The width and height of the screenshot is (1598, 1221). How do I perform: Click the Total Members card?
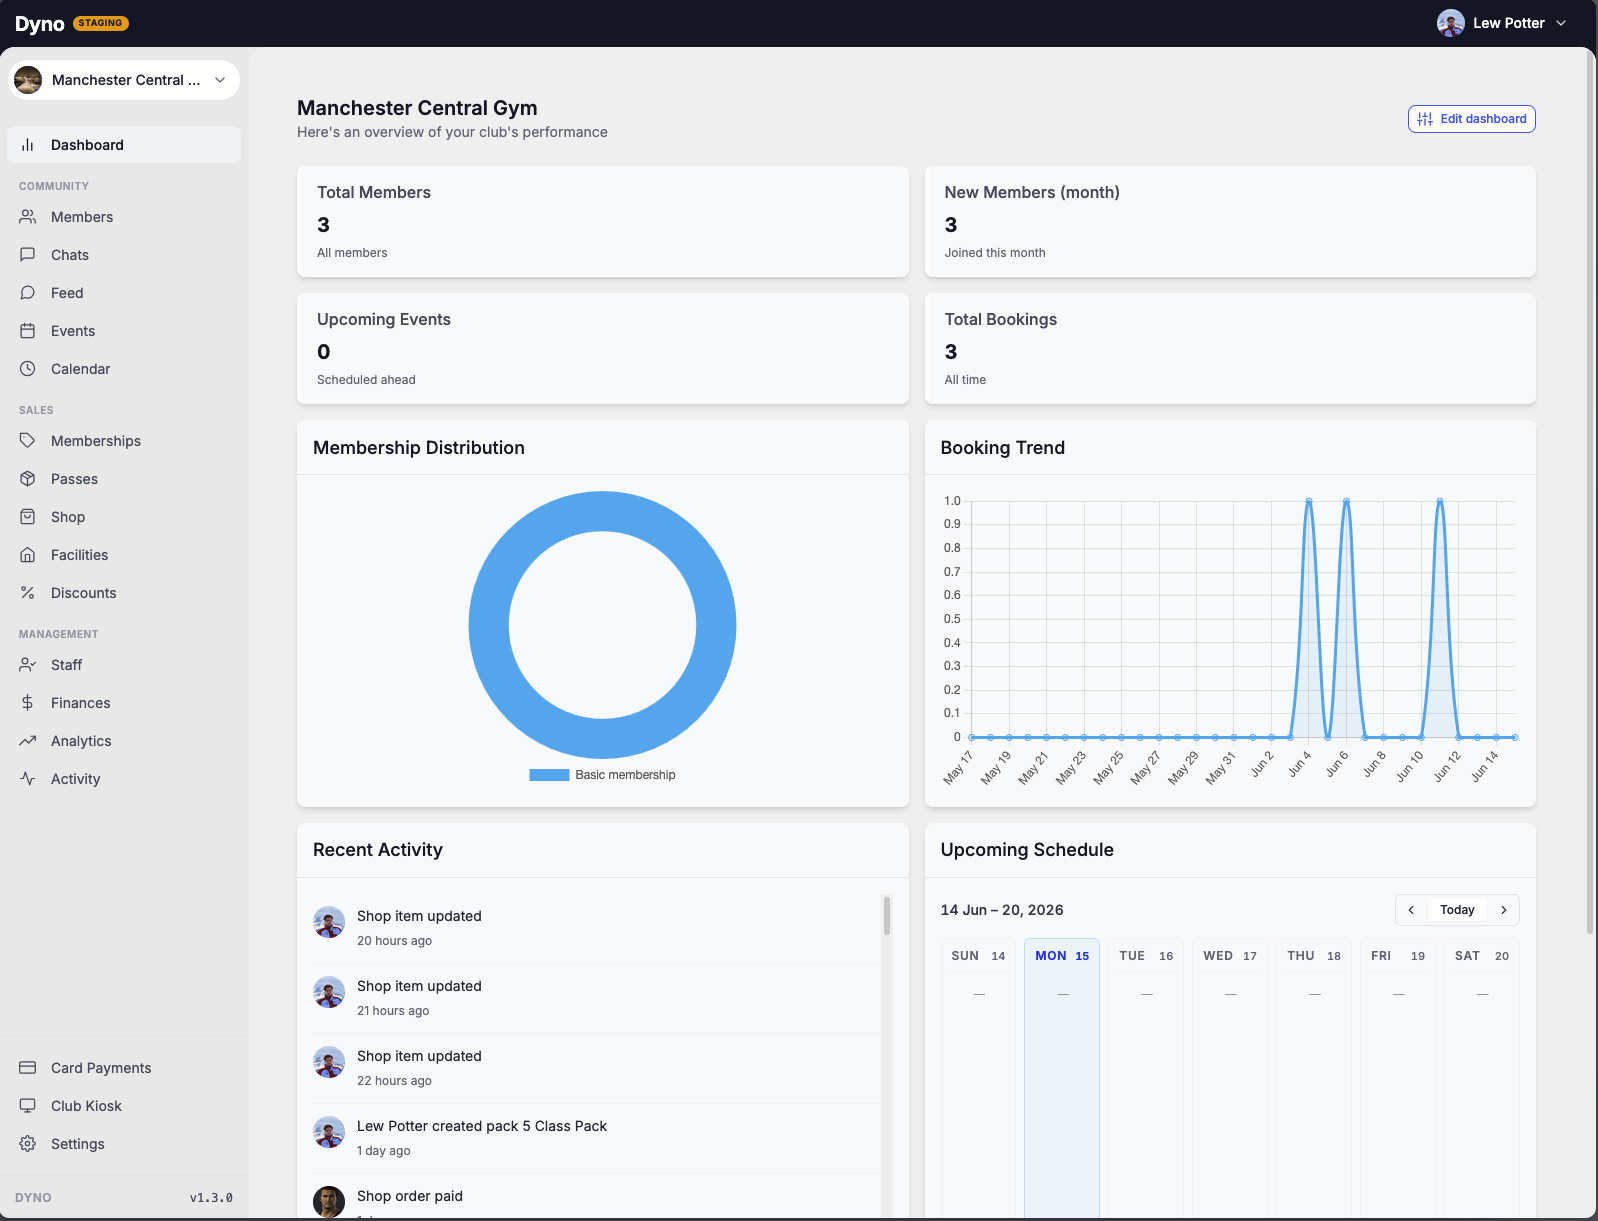(603, 222)
